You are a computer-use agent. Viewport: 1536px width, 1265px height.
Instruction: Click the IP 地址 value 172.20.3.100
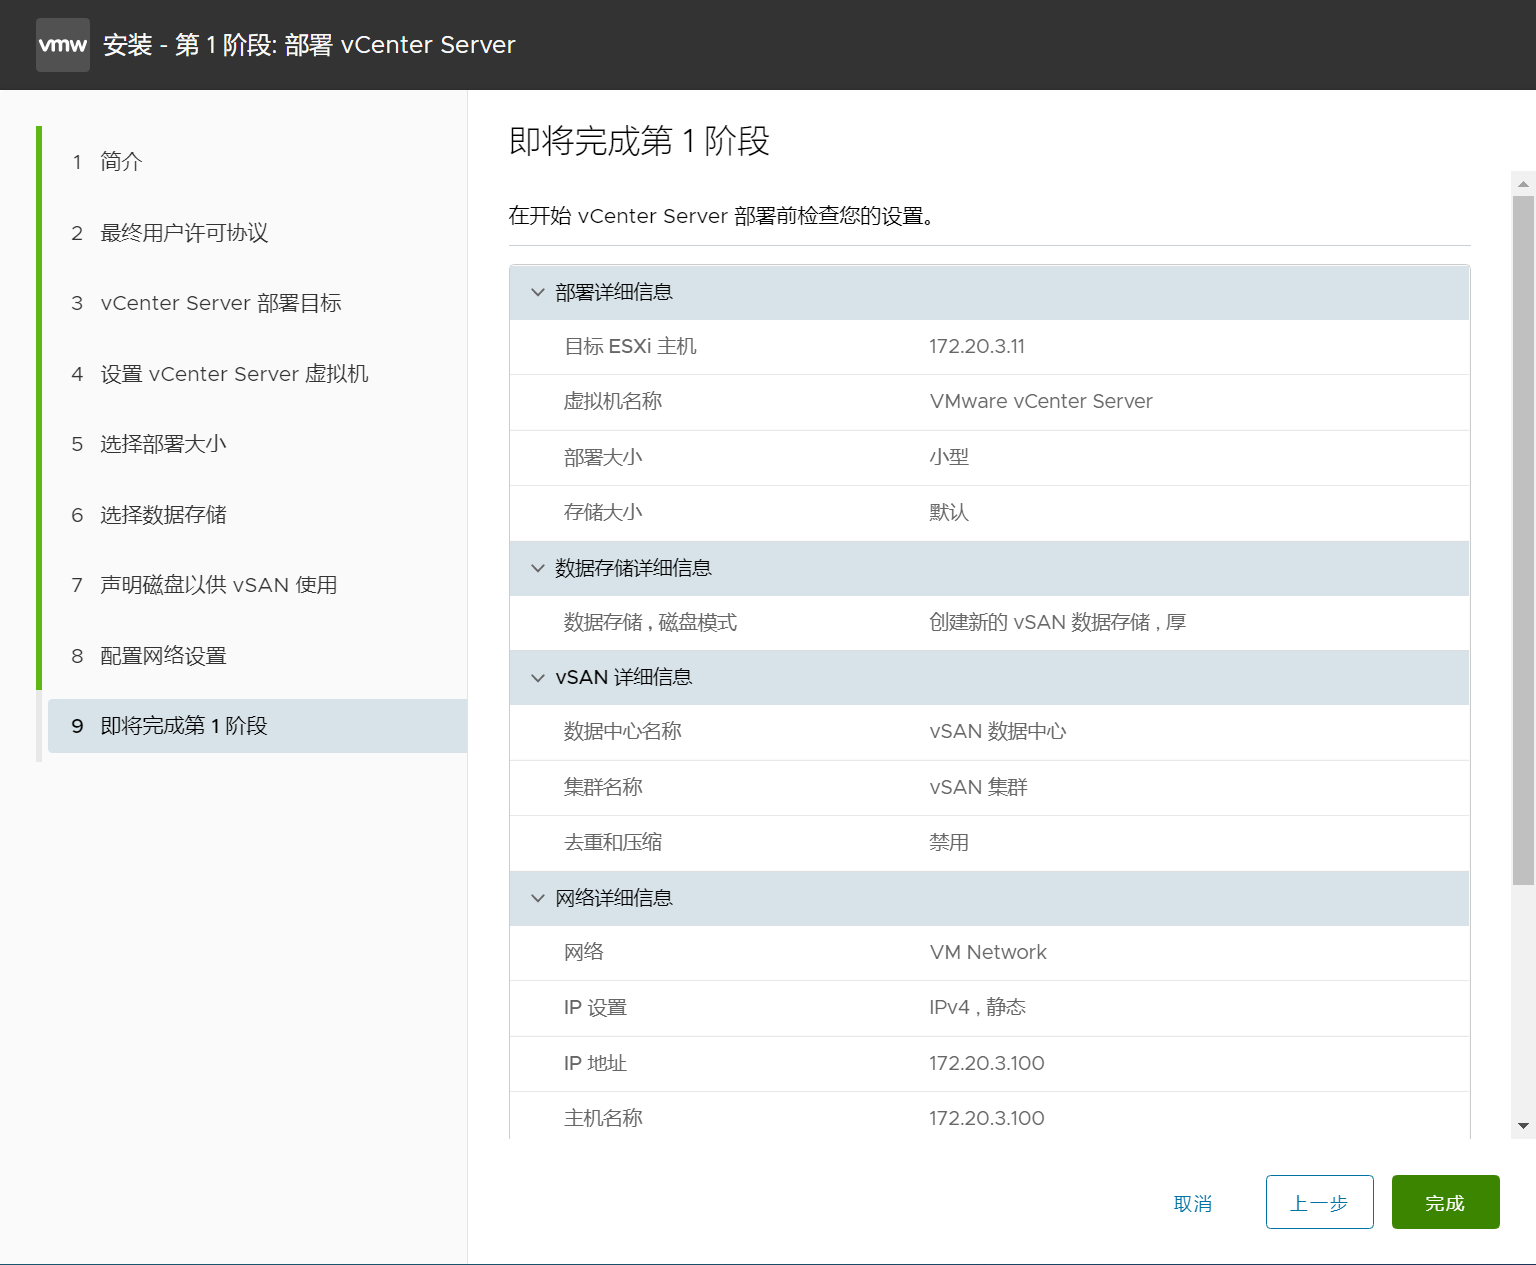point(987,1064)
